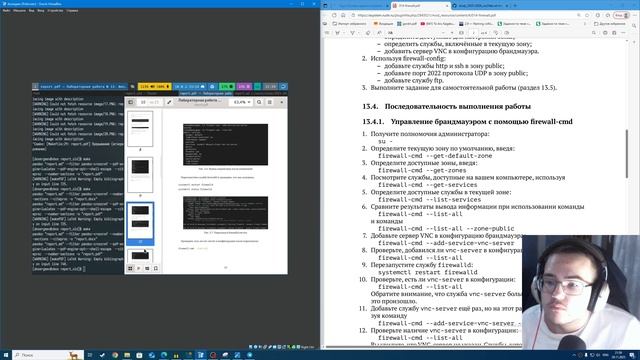Open the 63.4% zoom dropdown
Screen dimensions: 640x360
pyautogui.click(x=242, y=102)
